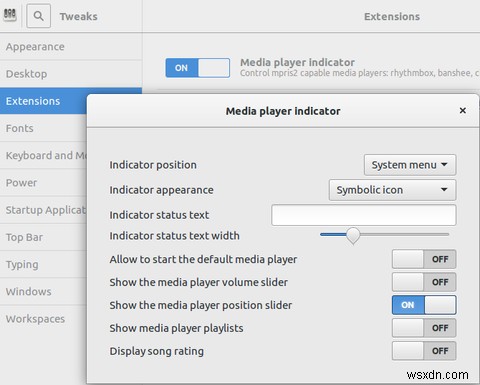Enable Show the media player volume slider
This screenshot has width=480, height=385.
424,282
